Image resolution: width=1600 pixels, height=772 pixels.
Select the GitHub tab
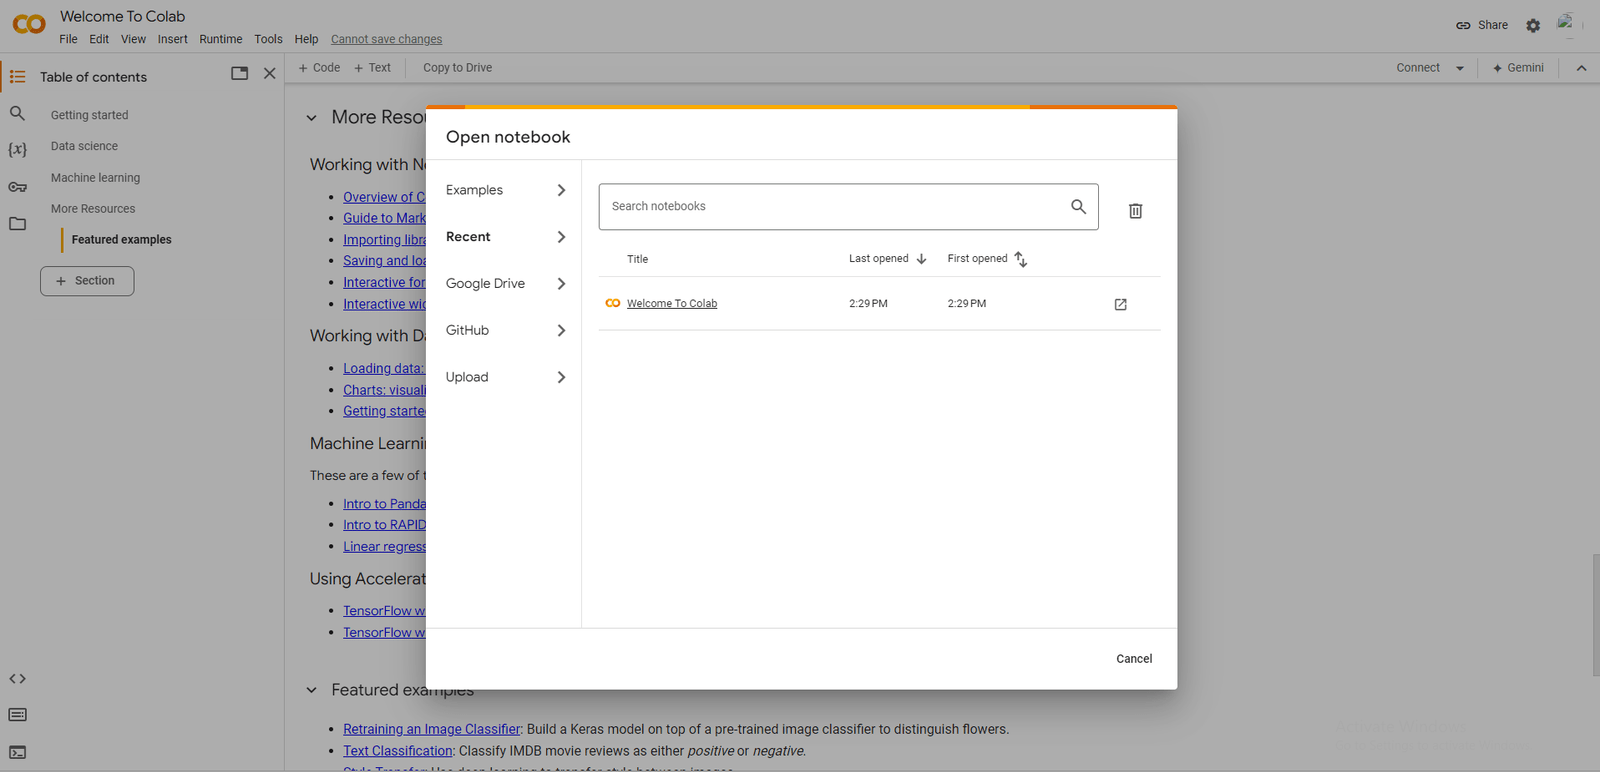click(x=505, y=330)
